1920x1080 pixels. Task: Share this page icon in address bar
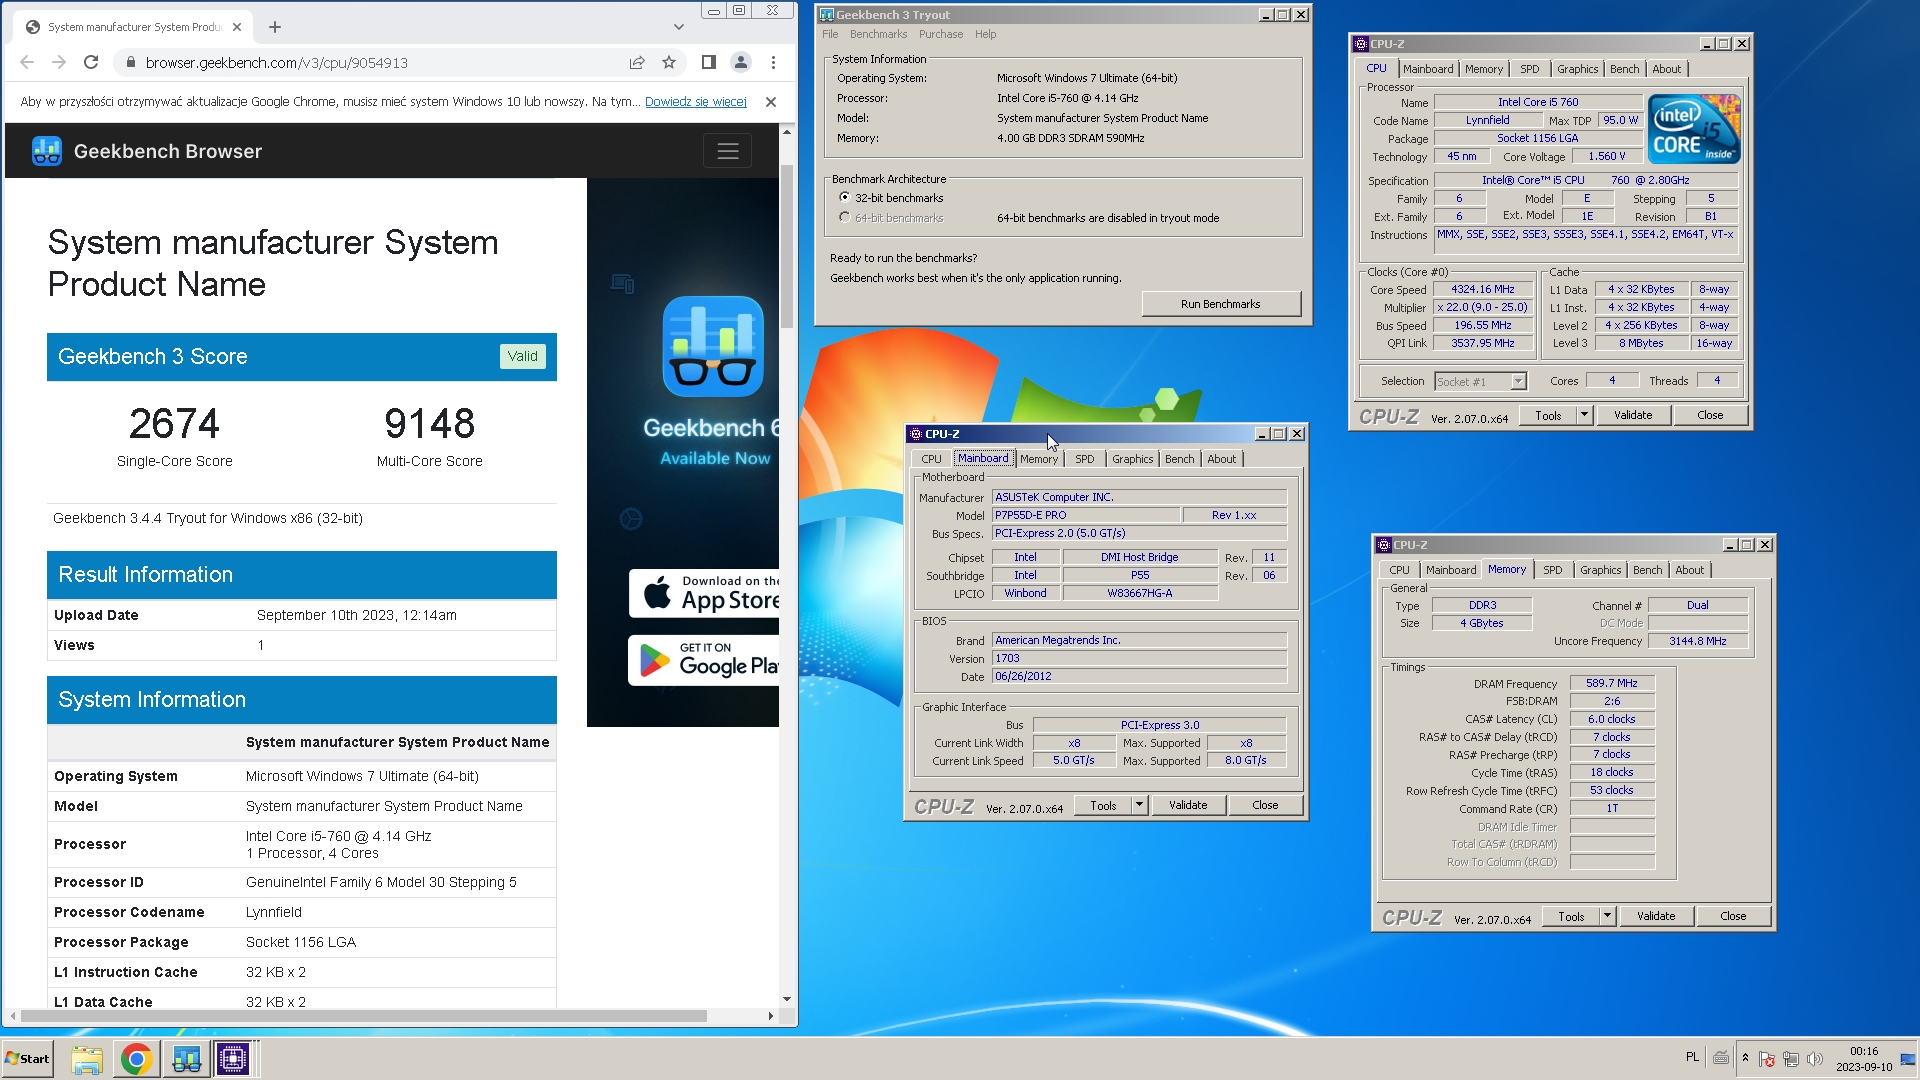coord(637,62)
